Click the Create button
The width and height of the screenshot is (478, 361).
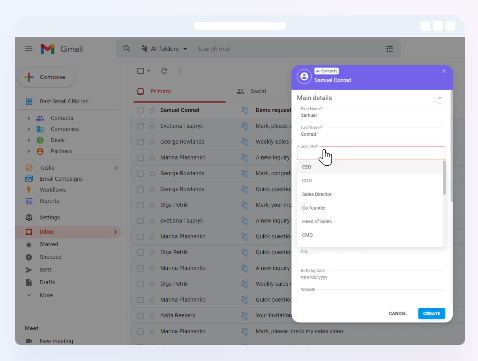coord(431,313)
